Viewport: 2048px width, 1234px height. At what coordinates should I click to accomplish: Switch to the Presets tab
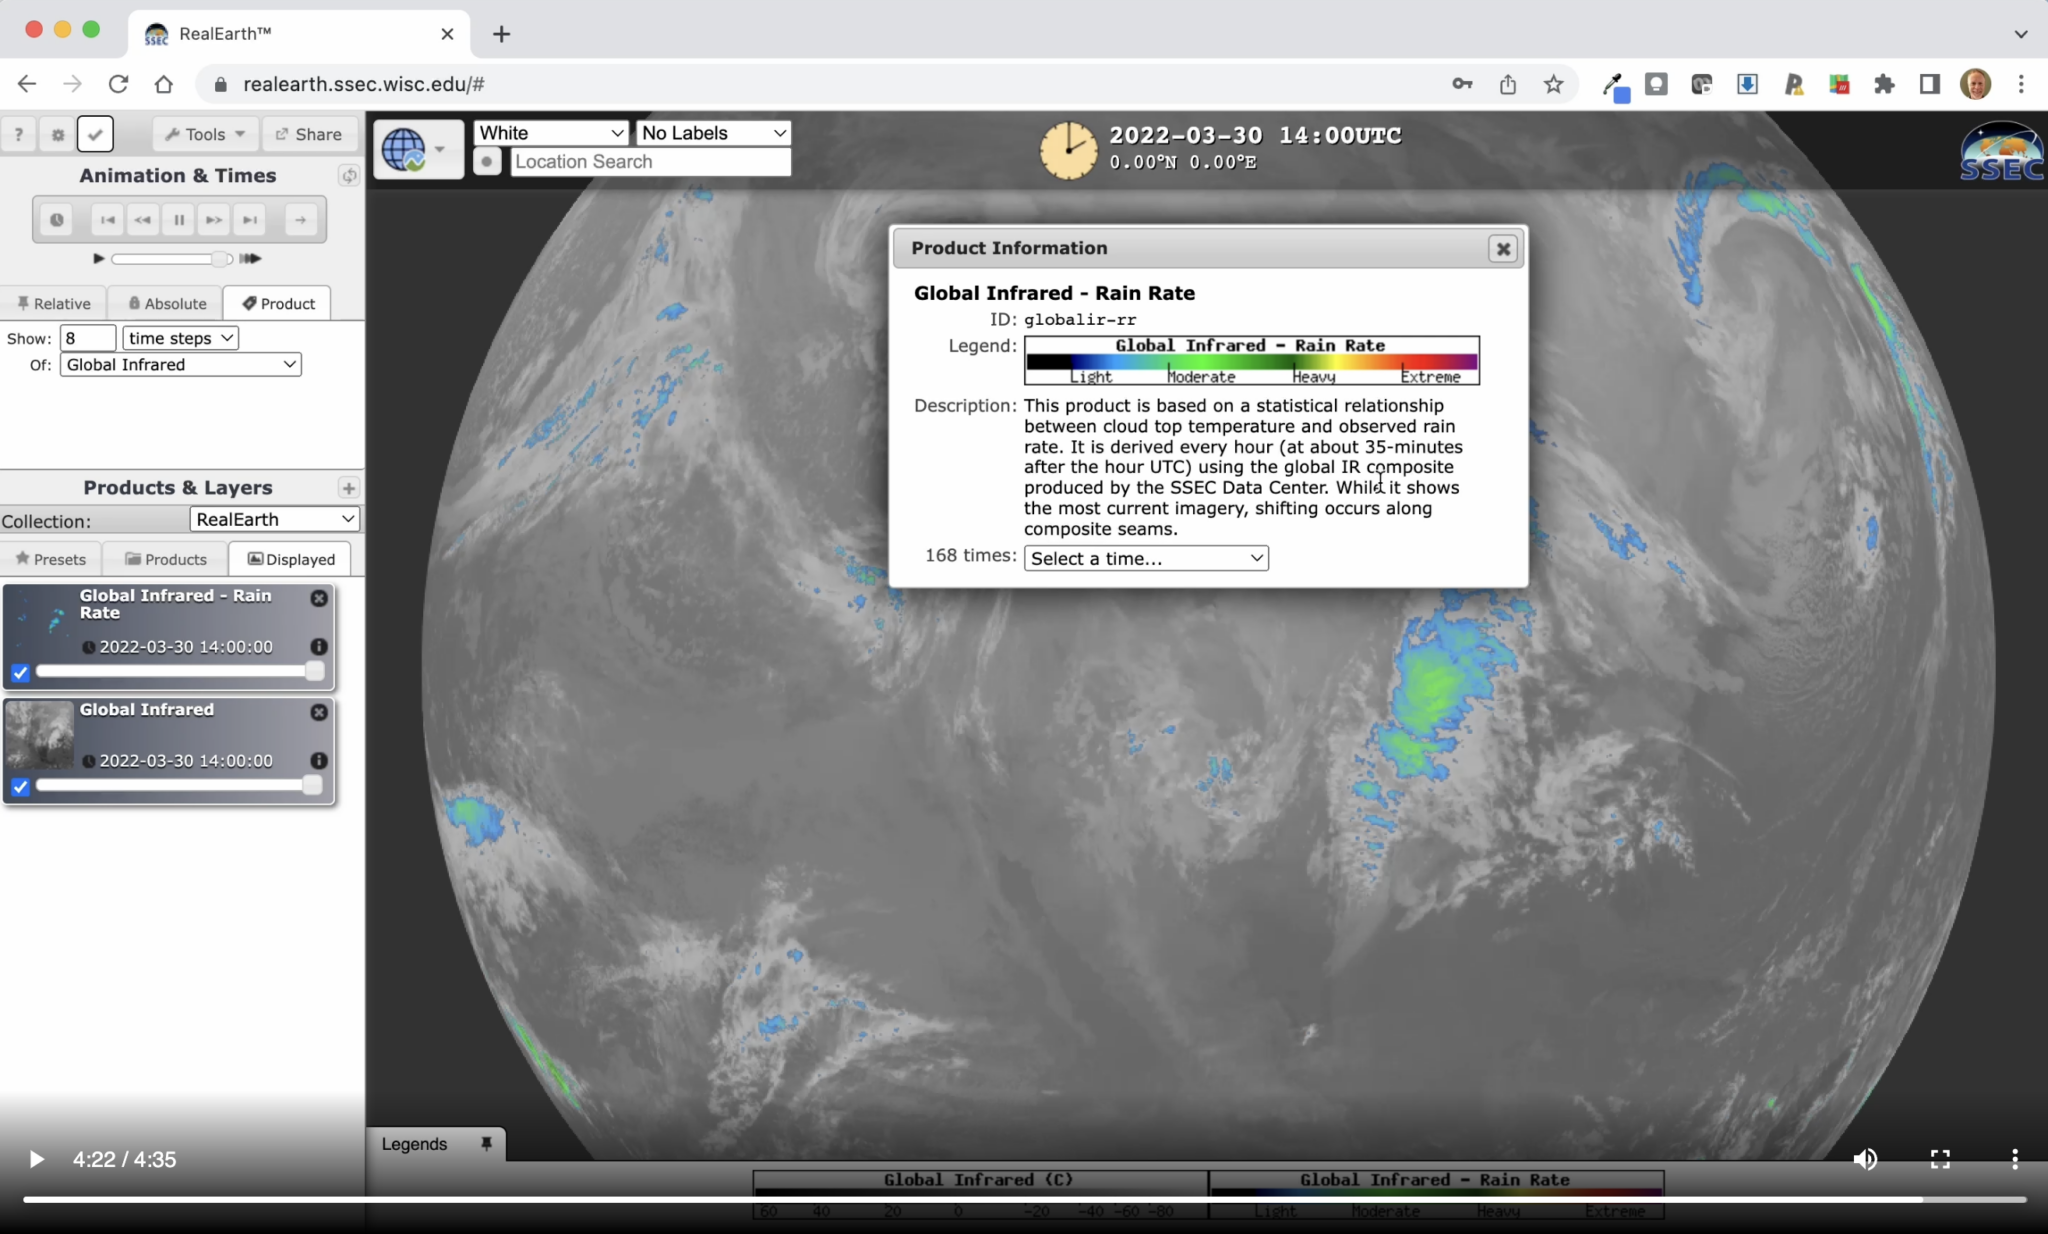point(51,559)
